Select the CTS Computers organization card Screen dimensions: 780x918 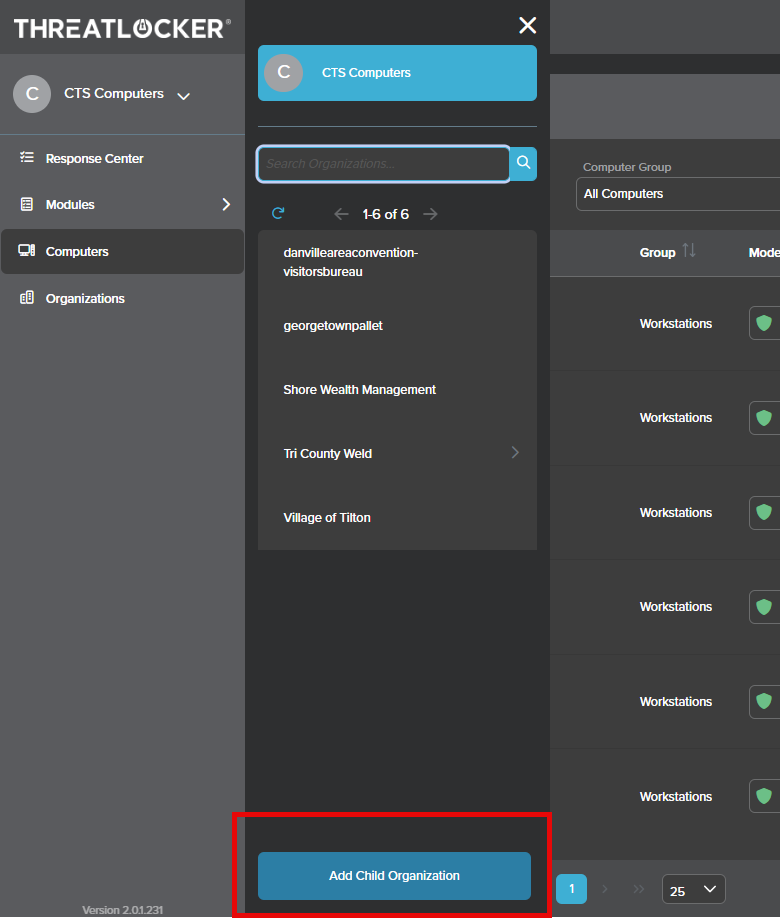coord(397,73)
